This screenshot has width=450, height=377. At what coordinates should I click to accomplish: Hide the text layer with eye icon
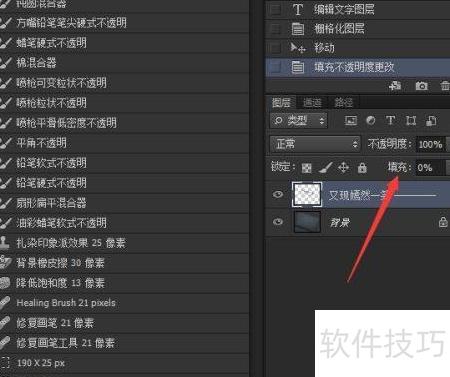[x=278, y=195]
